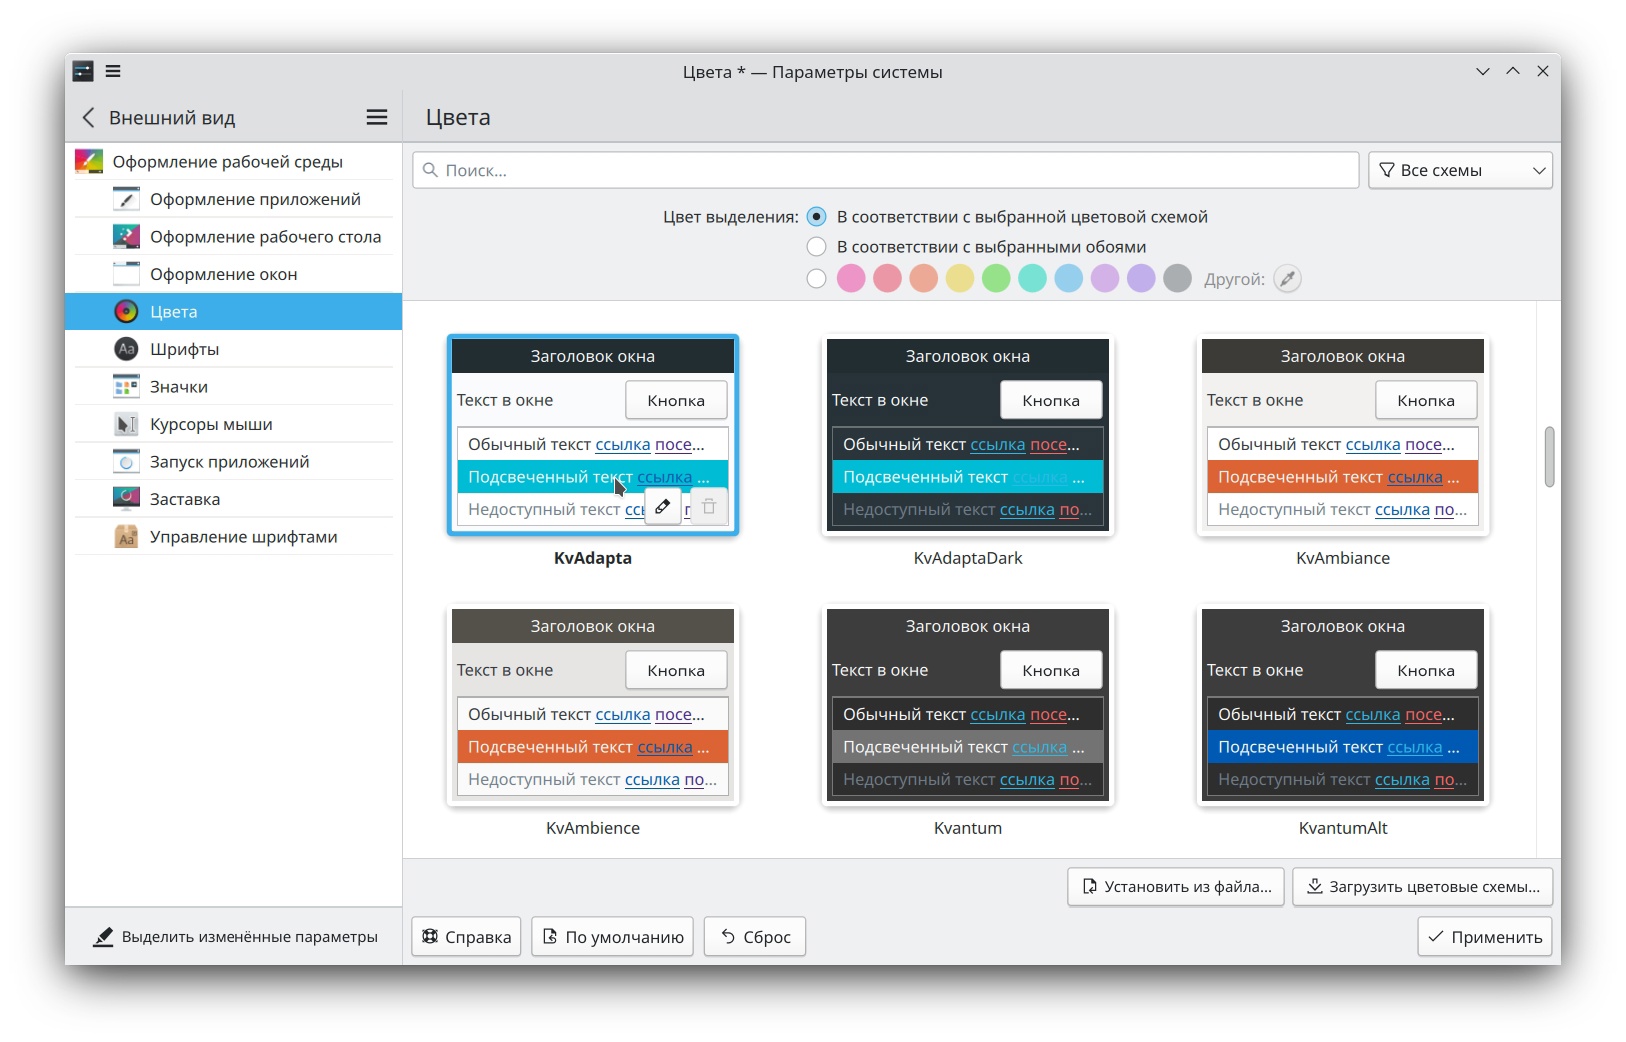Click the System Settings app icon in the title bar
This screenshot has height=1042, width=1626.
83,71
